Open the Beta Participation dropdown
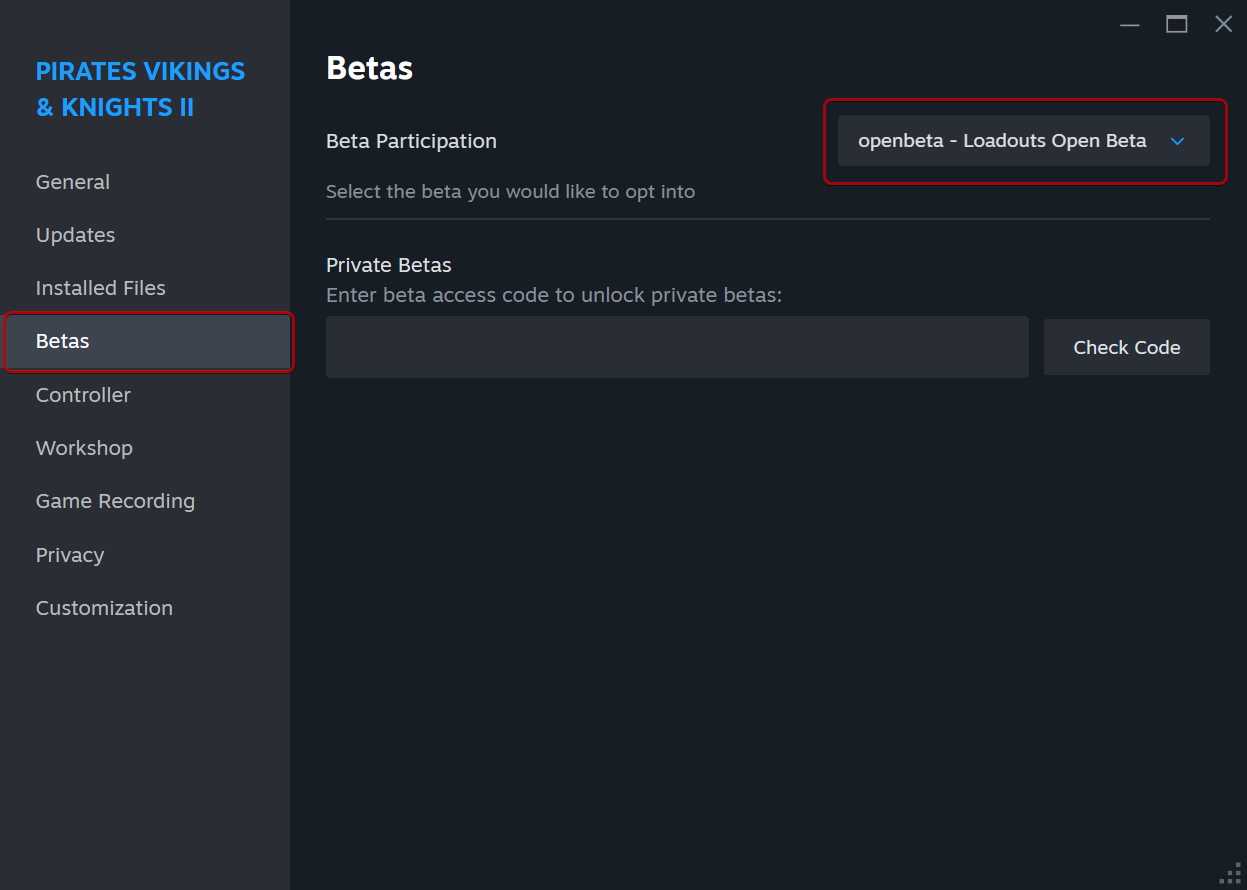1247x890 pixels. coord(1002,141)
